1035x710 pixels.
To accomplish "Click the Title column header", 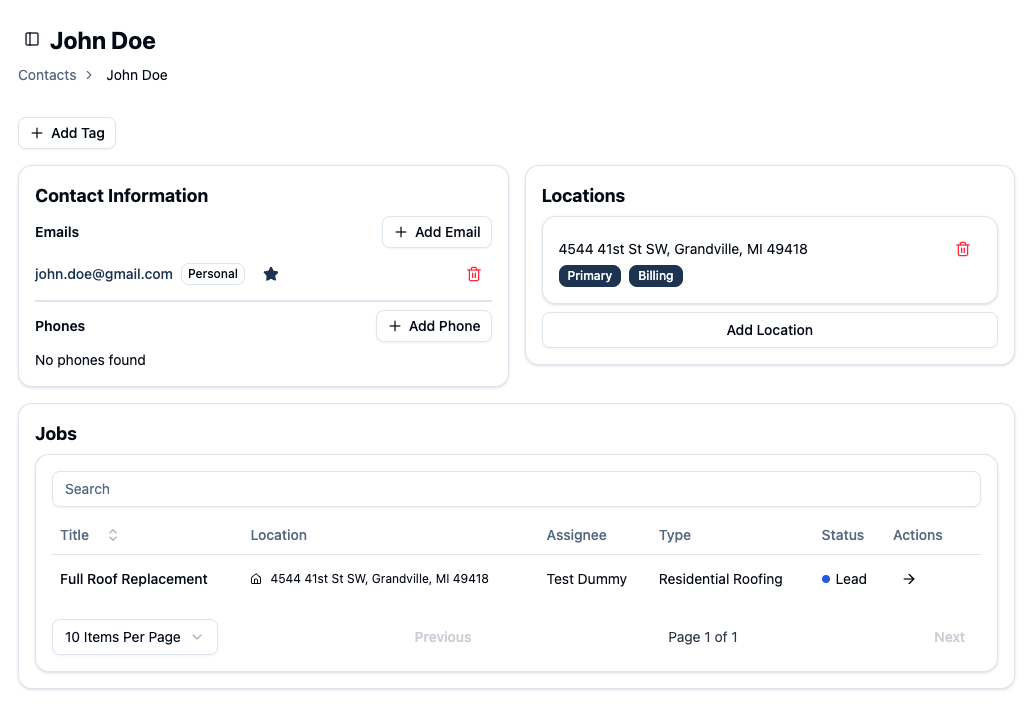I will tap(75, 535).
